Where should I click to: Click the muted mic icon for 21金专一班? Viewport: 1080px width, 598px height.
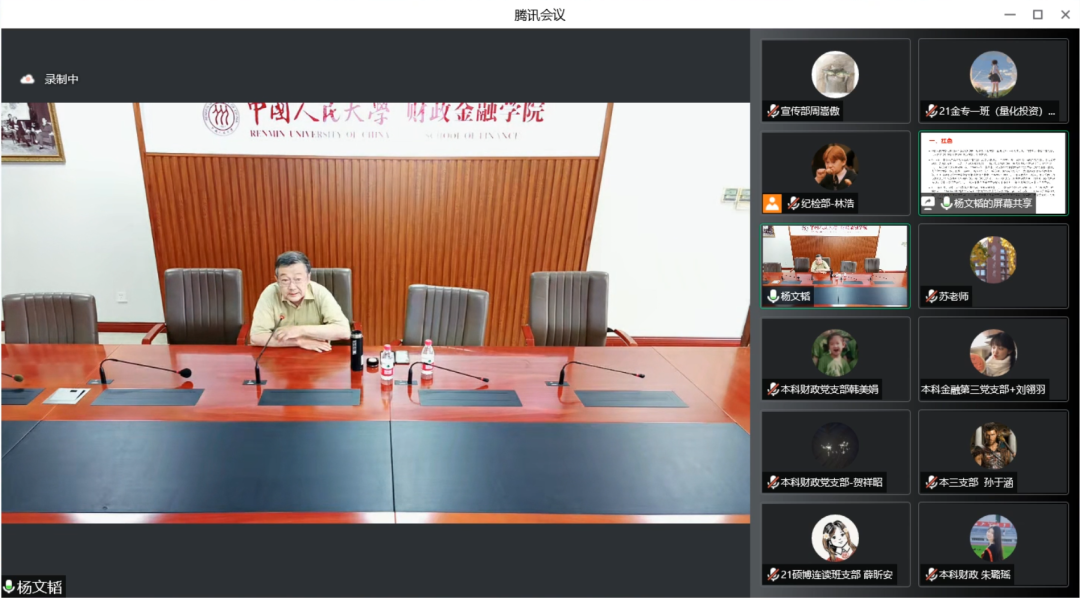tap(931, 111)
